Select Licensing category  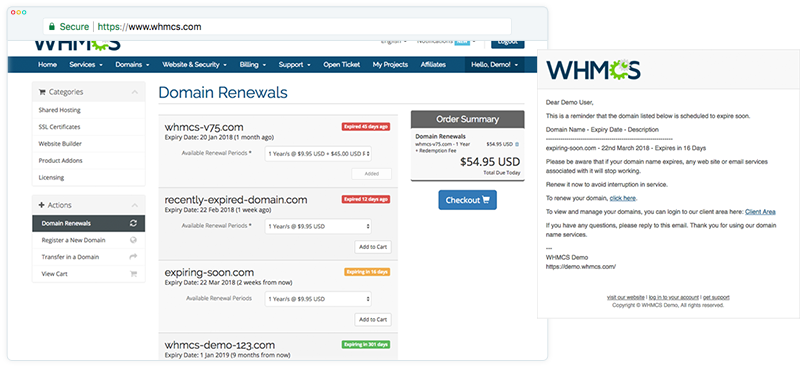89,178
